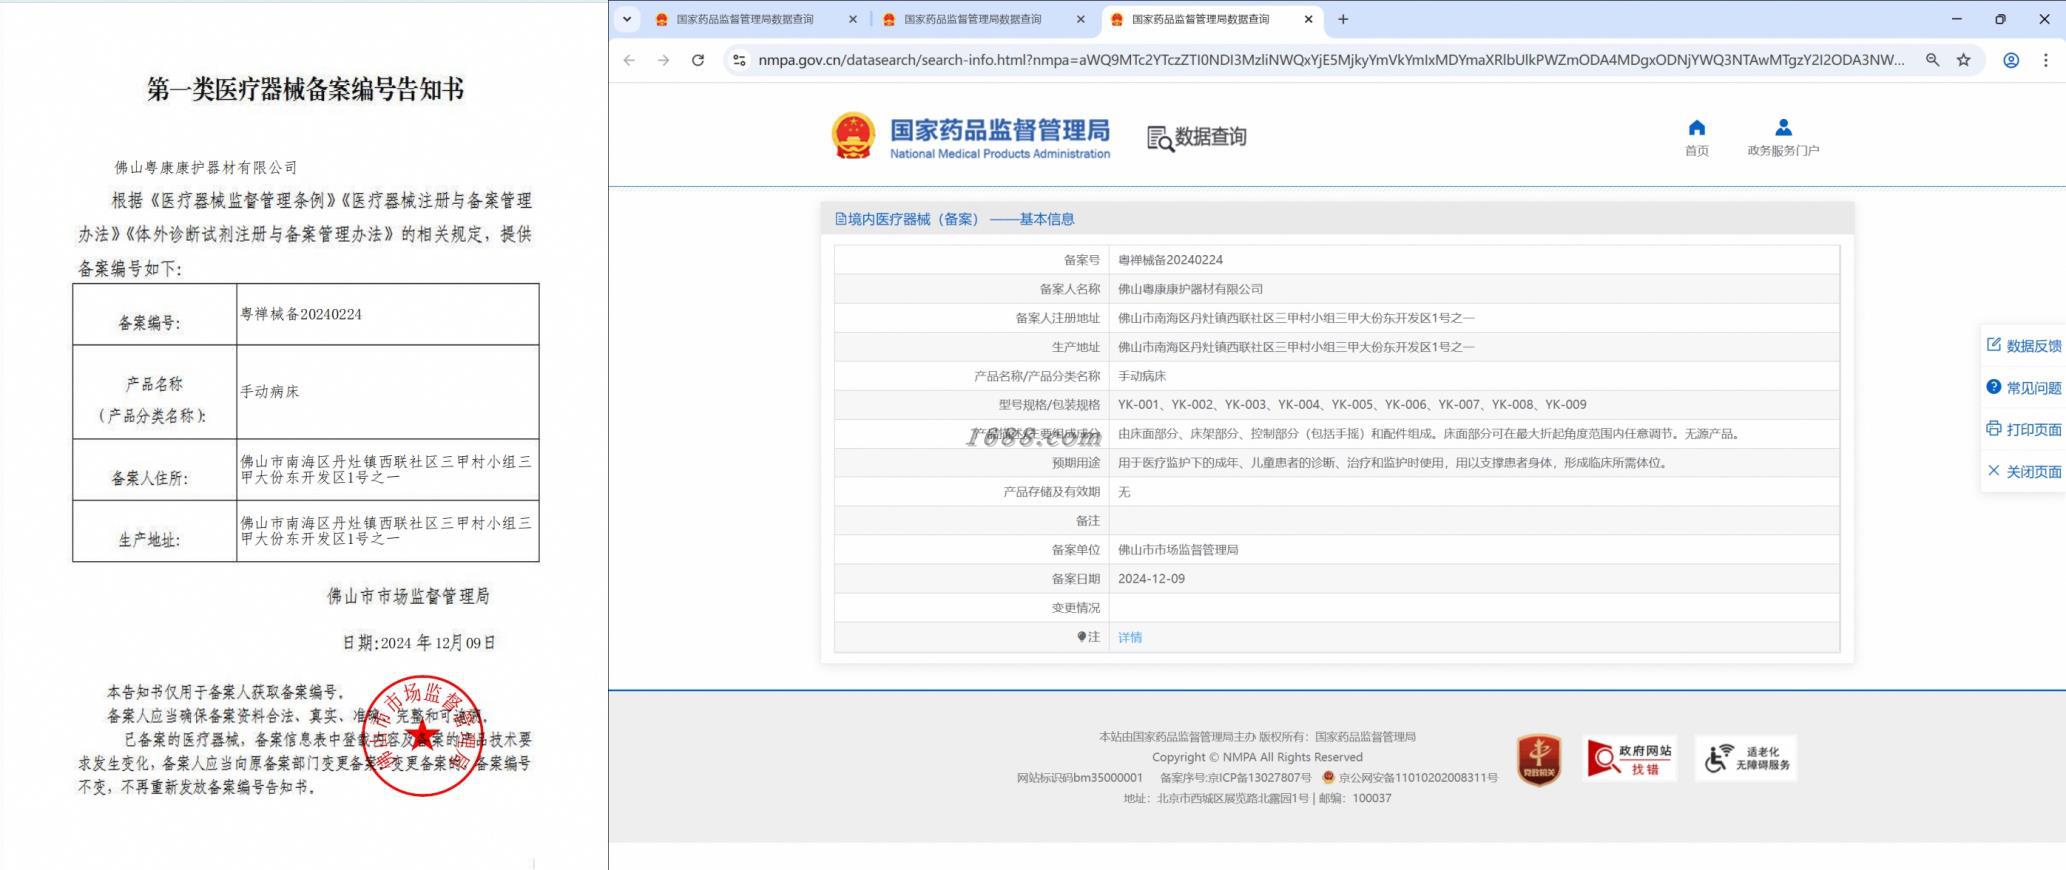Select the product description starting 由床面部分
The height and width of the screenshot is (870, 2066).
pyautogui.click(x=1431, y=434)
